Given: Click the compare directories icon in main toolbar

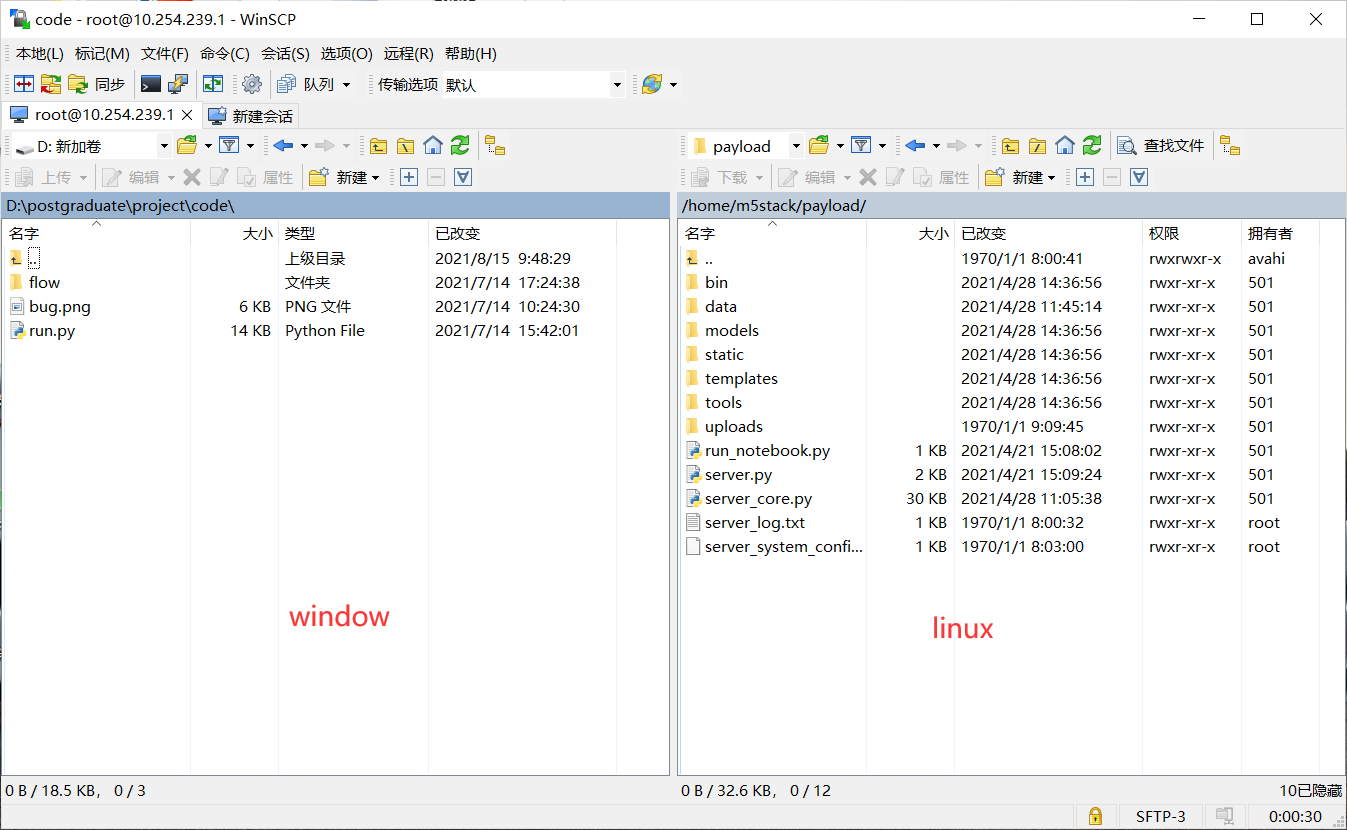Looking at the screenshot, I should pyautogui.click(x=23, y=85).
